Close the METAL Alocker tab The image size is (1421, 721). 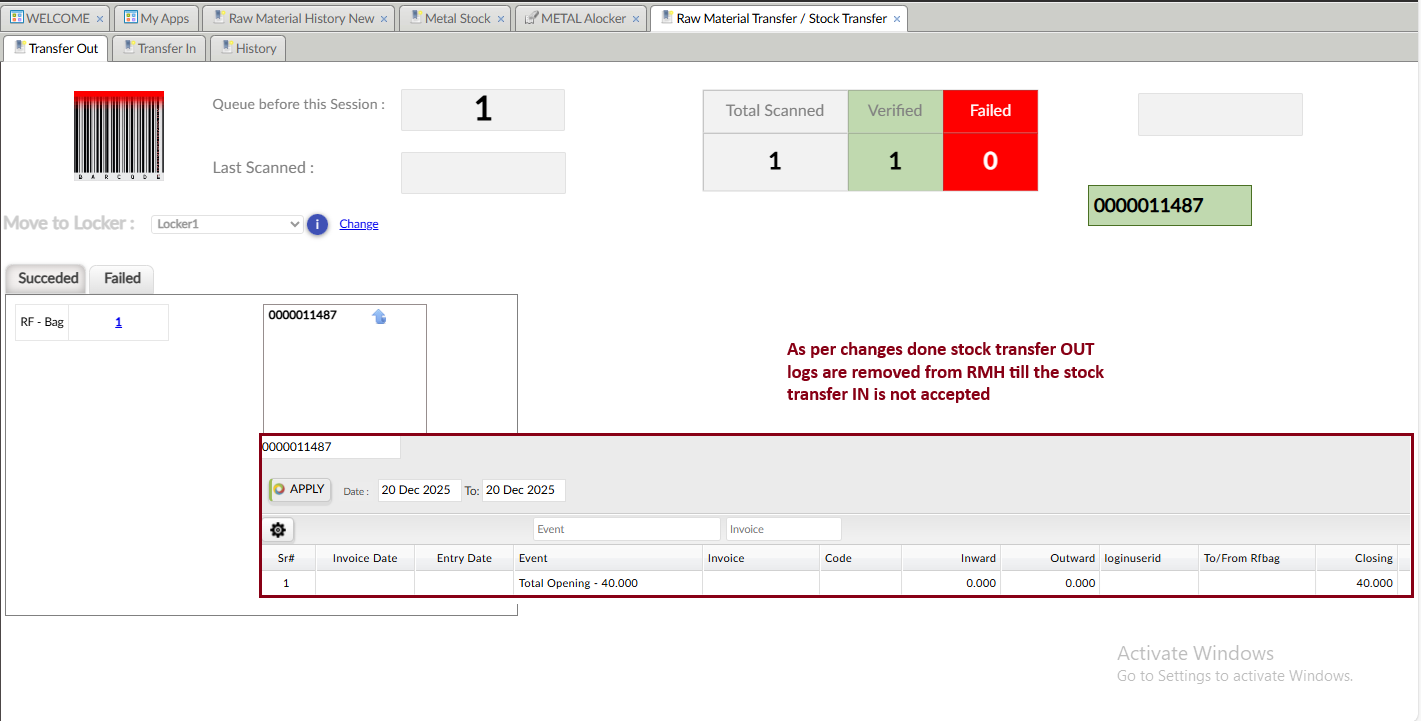[636, 19]
